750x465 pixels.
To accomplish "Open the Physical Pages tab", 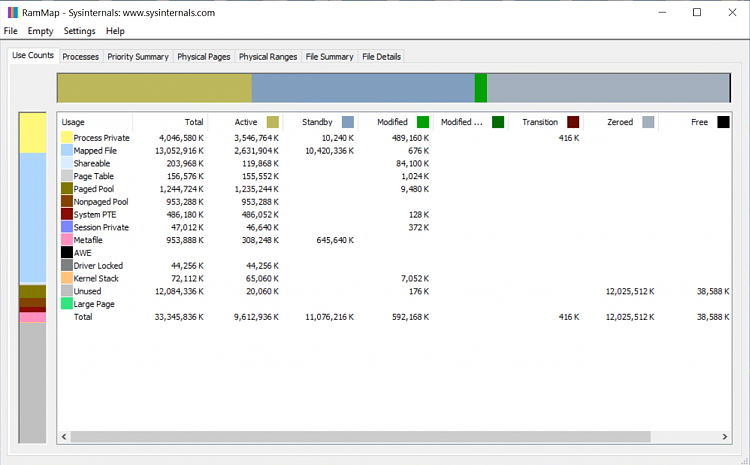I will coord(204,57).
